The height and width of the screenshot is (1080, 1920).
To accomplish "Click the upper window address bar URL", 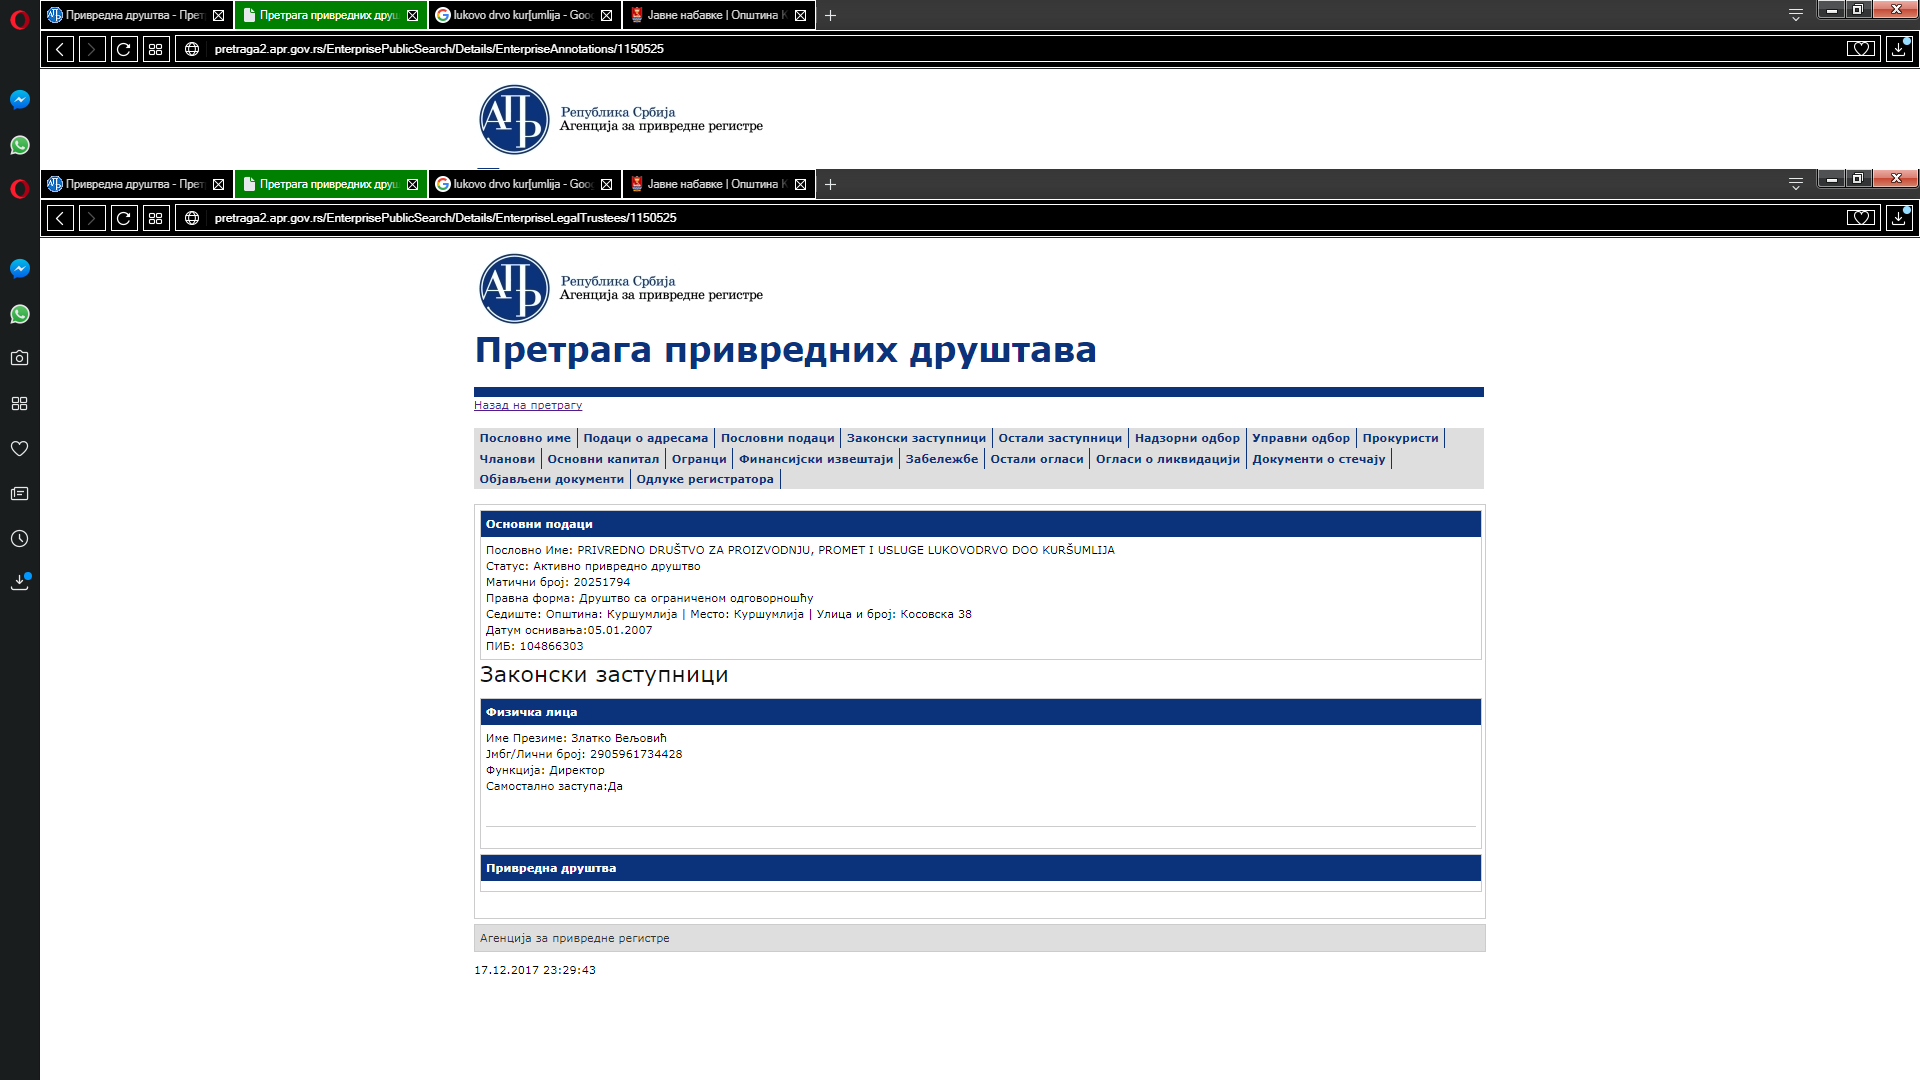I will pos(439,49).
